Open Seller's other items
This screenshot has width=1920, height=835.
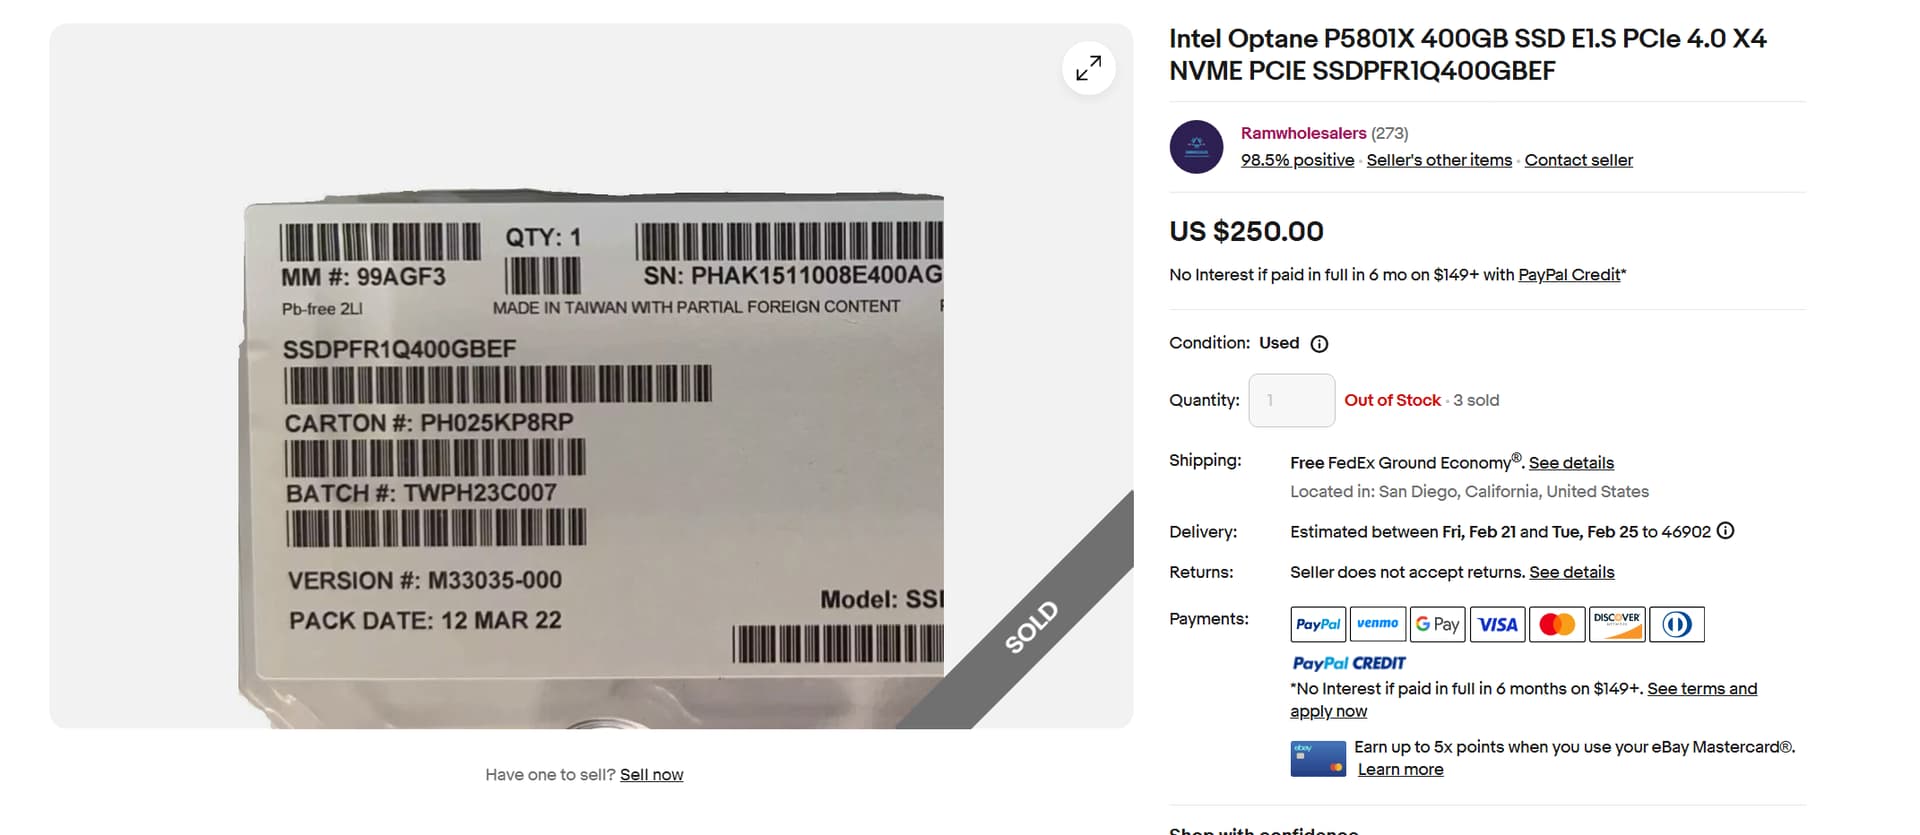[x=1439, y=160]
